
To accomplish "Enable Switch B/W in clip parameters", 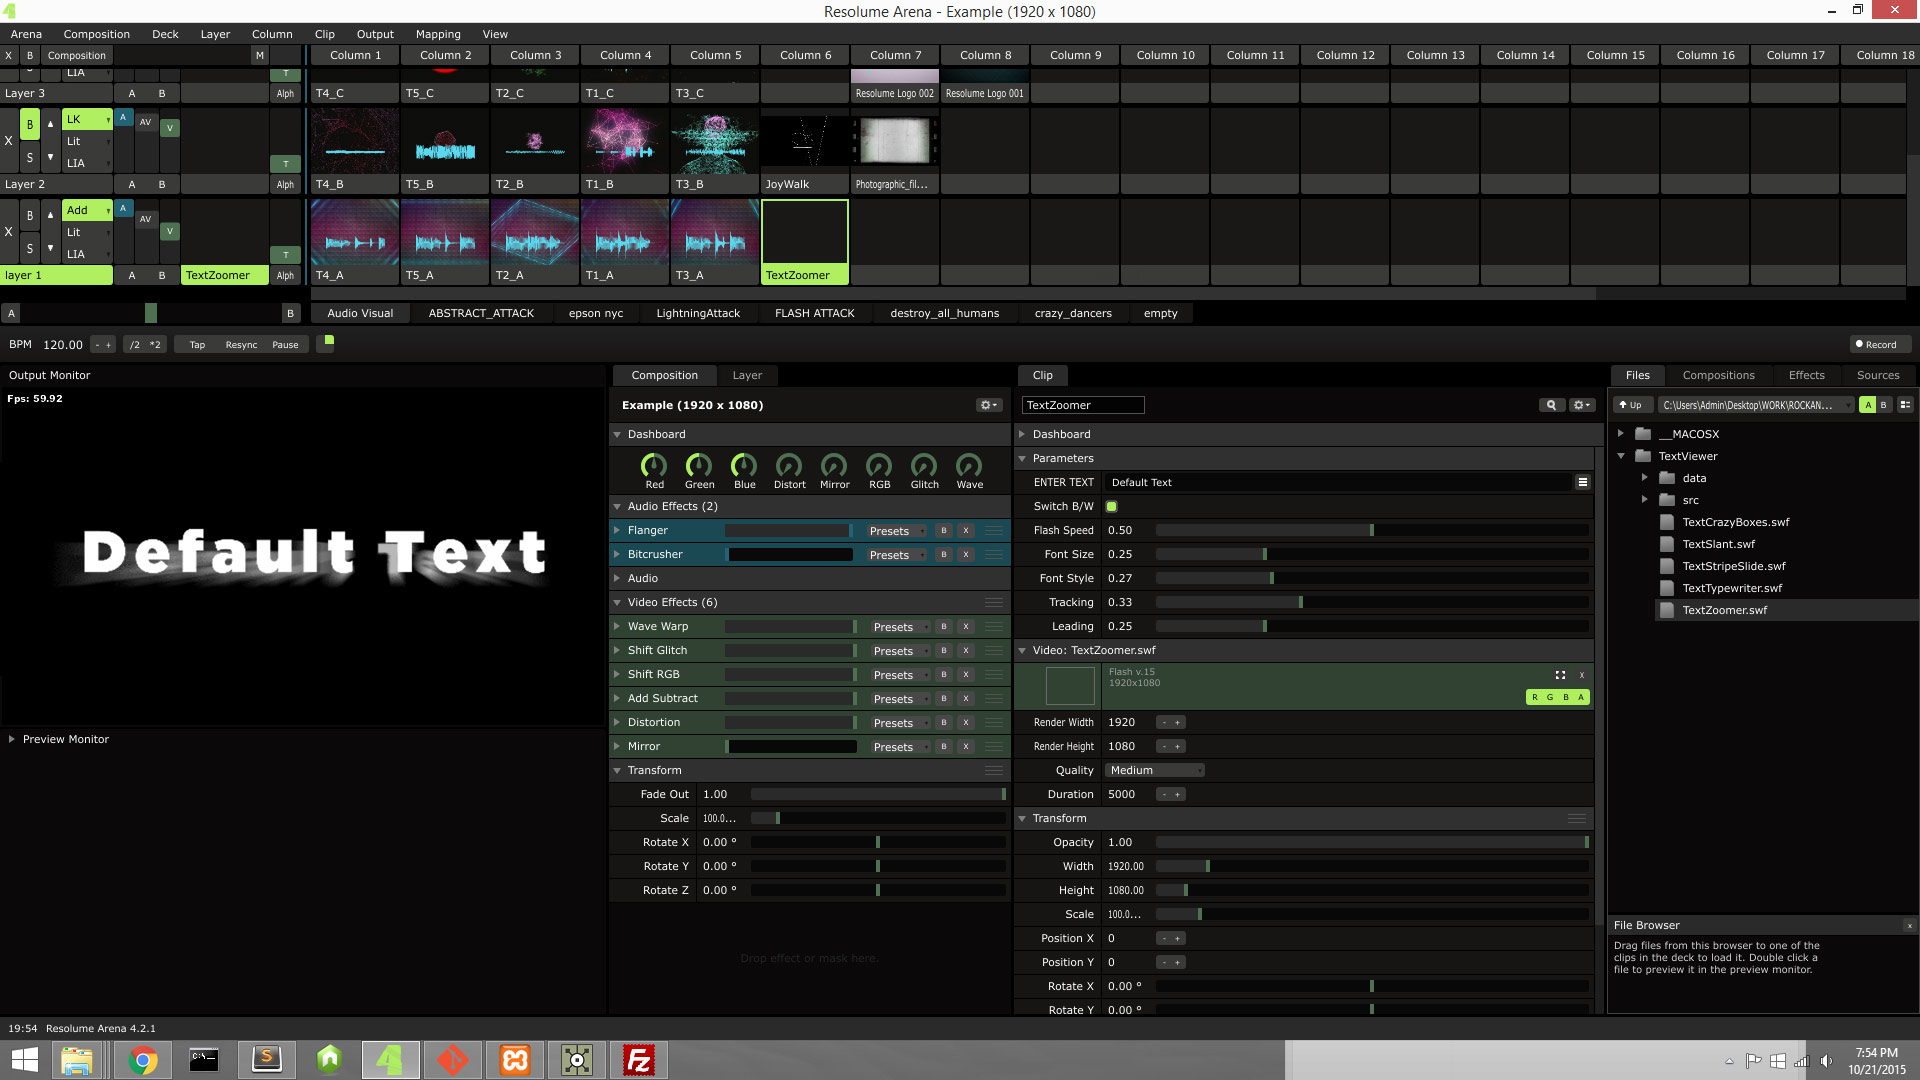I will coord(1111,506).
